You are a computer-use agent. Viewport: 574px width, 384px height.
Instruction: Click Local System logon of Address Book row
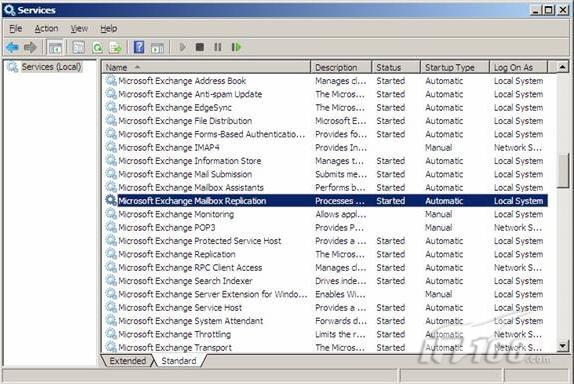[x=518, y=81]
